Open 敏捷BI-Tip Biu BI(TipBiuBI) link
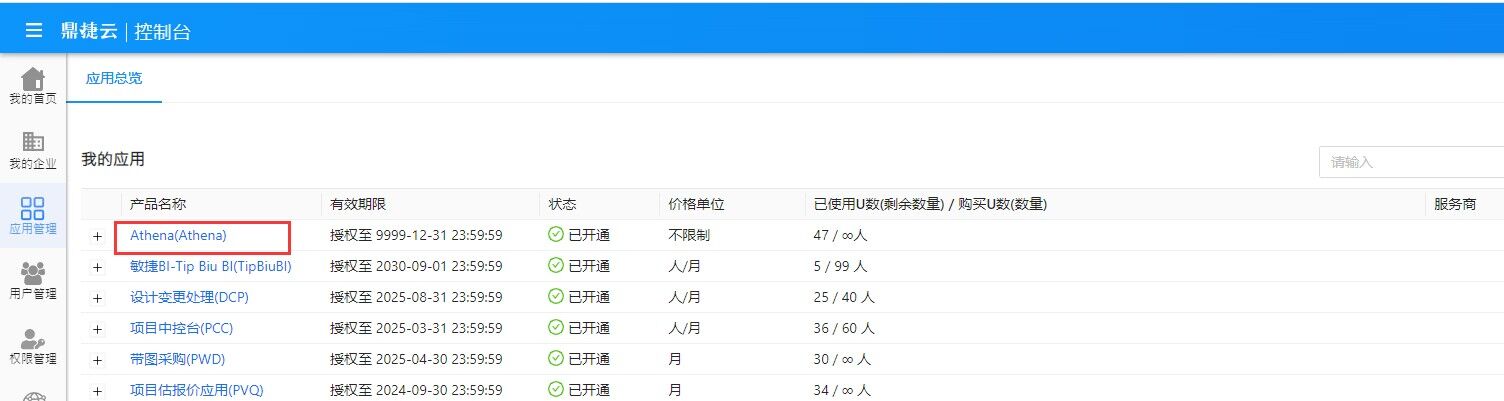1504x401 pixels. click(x=211, y=266)
